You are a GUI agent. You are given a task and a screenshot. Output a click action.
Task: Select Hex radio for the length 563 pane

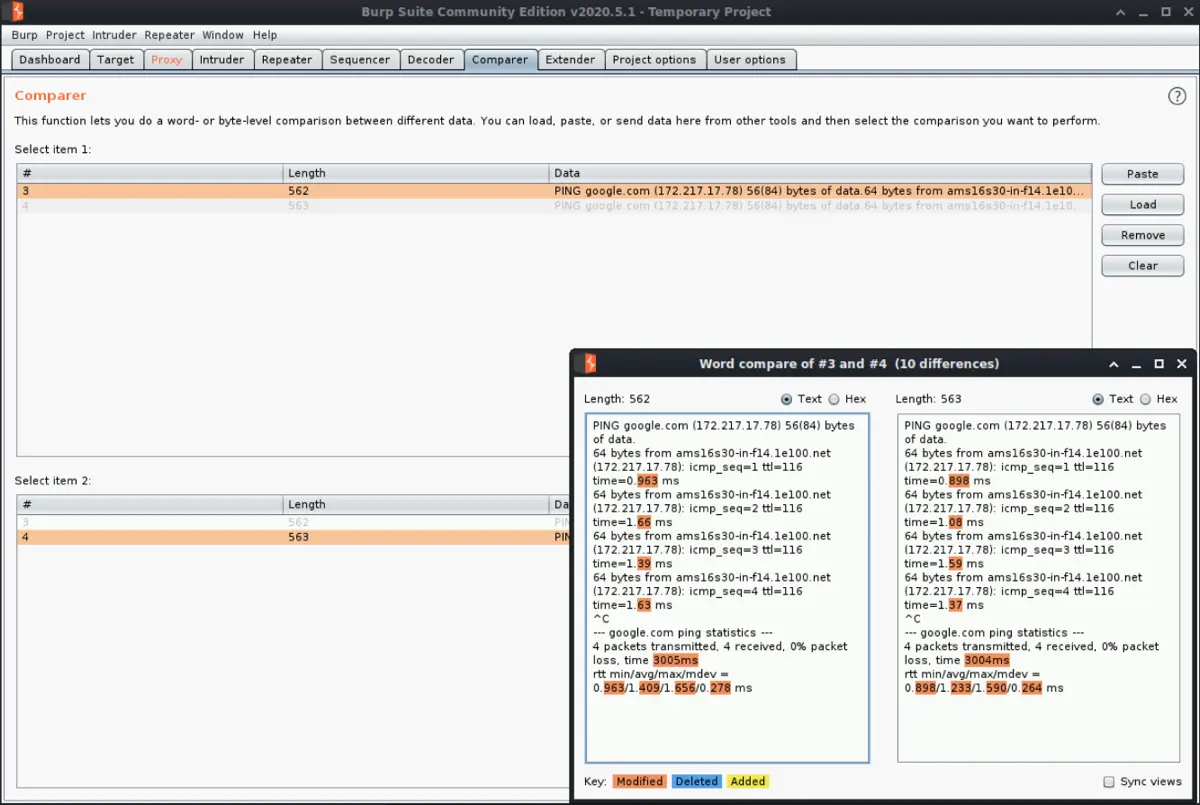(x=1145, y=399)
